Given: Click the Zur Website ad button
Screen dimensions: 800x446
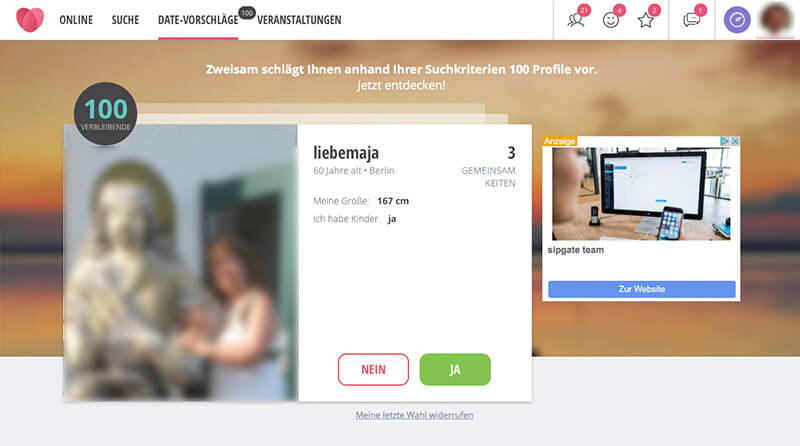Looking at the screenshot, I should tap(642, 289).
